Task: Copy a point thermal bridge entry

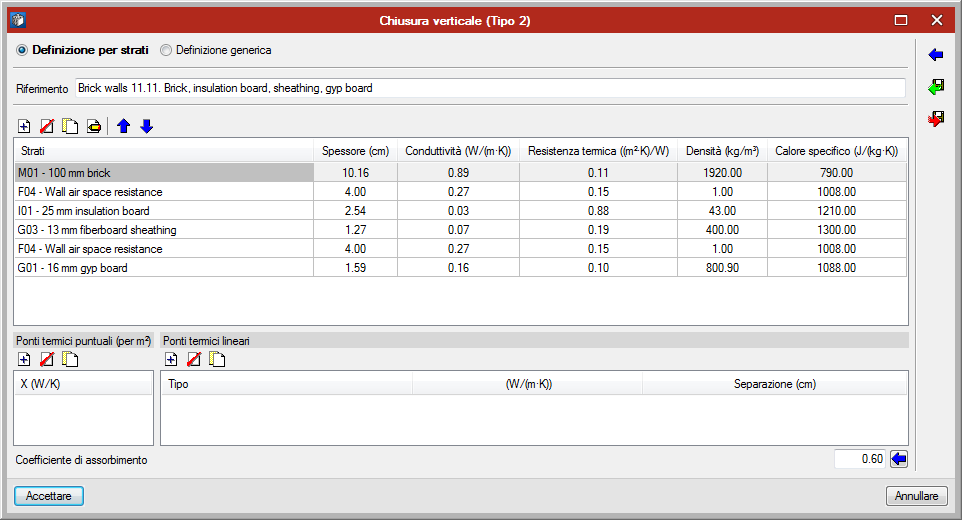Action: click(x=70, y=359)
